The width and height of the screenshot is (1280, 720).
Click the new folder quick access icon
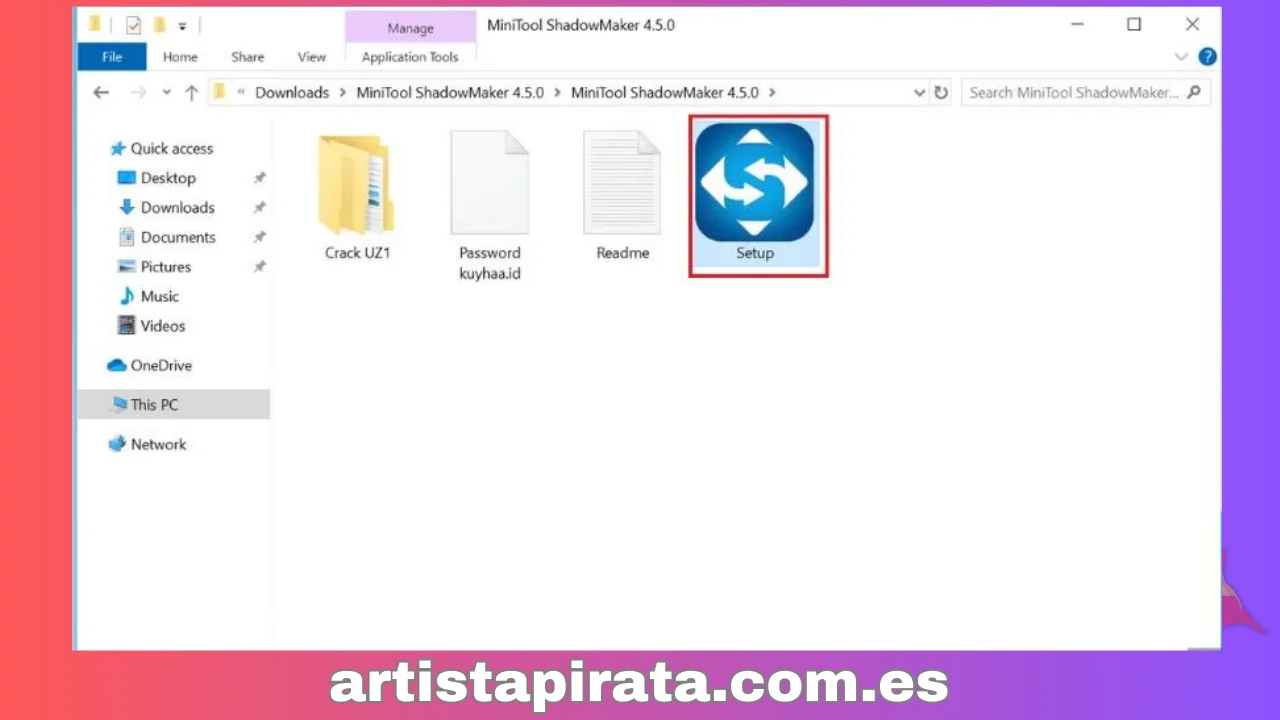(159, 25)
